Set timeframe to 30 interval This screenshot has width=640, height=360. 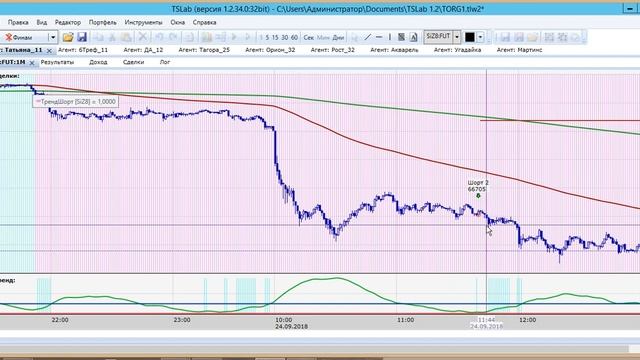[284, 38]
